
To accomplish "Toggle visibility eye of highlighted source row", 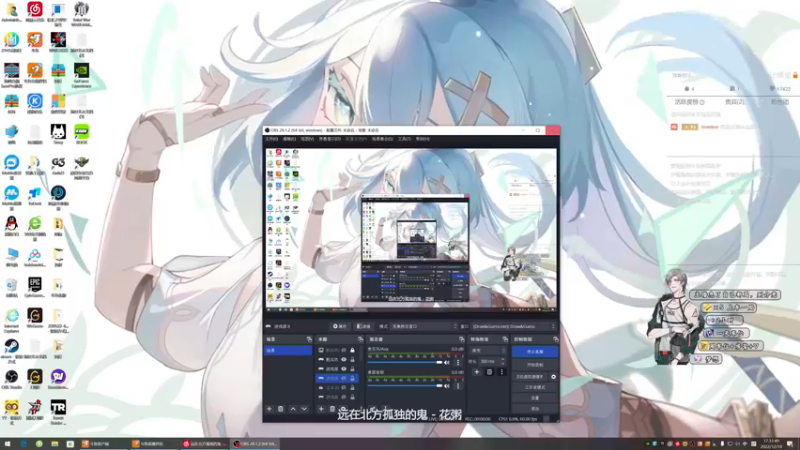I will (x=344, y=378).
